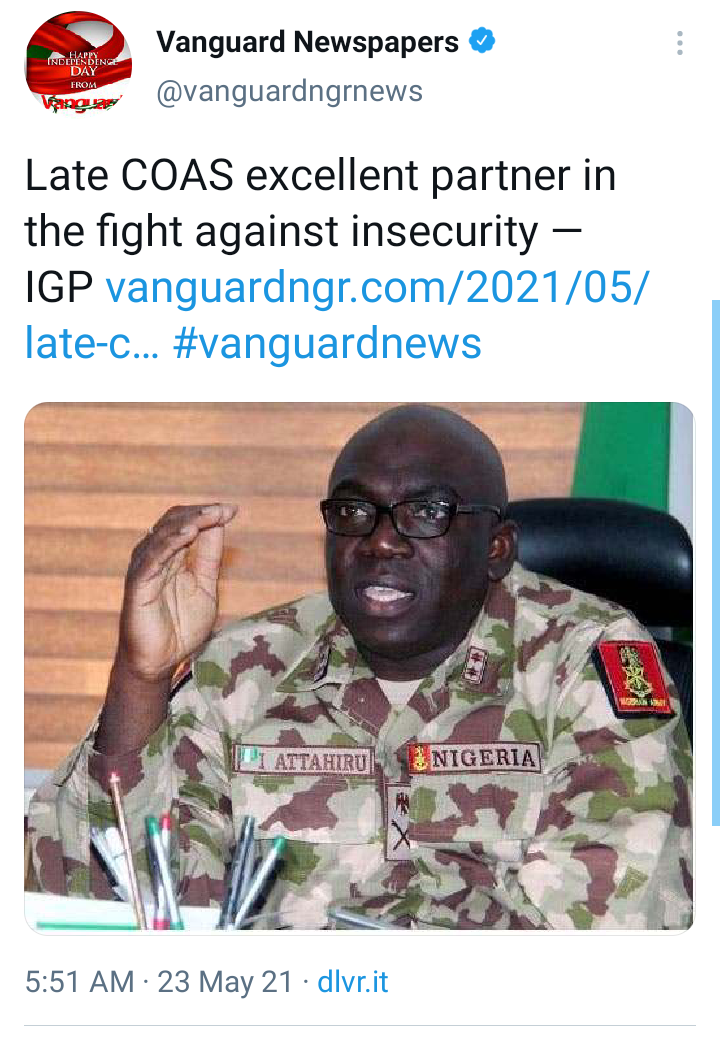Open the #vanguardnews hashtag

(327, 343)
